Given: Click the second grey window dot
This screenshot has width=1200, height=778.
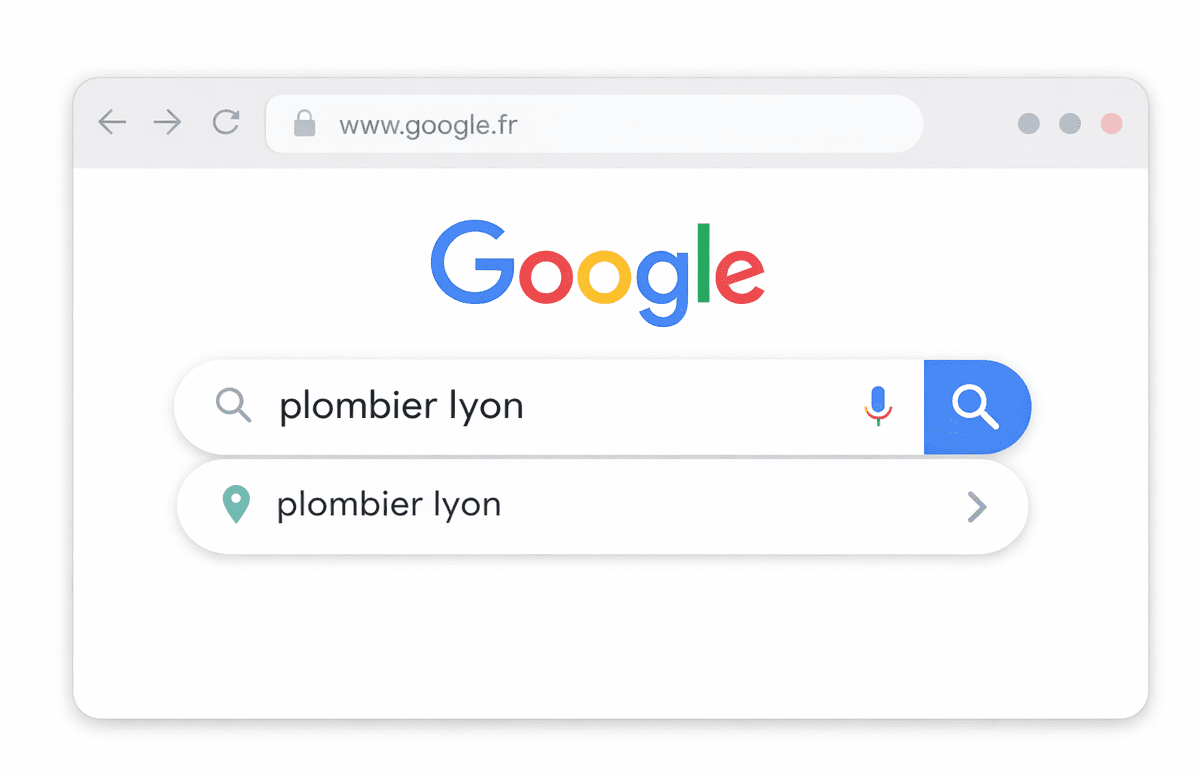Looking at the screenshot, I should point(1070,124).
